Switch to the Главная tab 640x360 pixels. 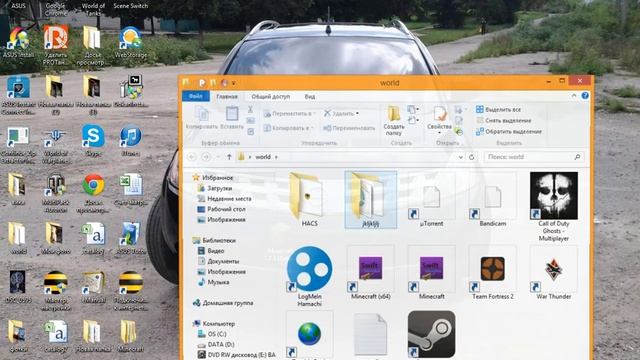227,97
